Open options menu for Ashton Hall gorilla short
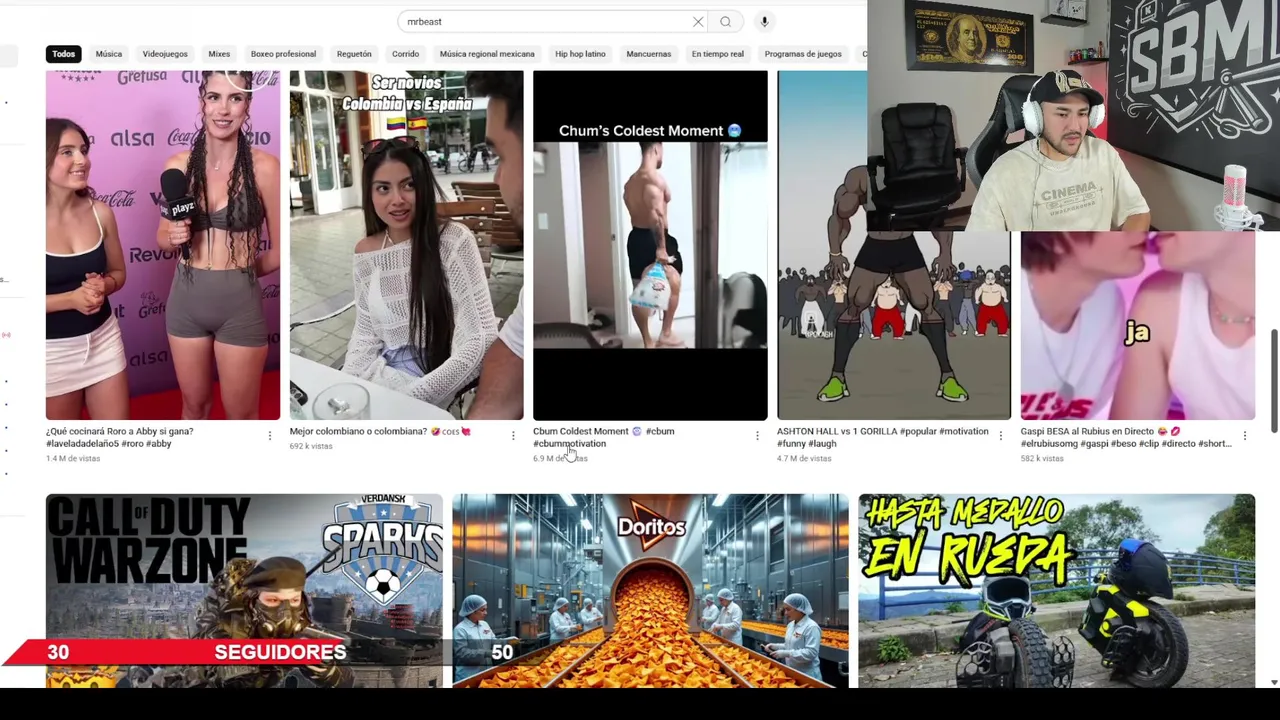 pos(1000,436)
